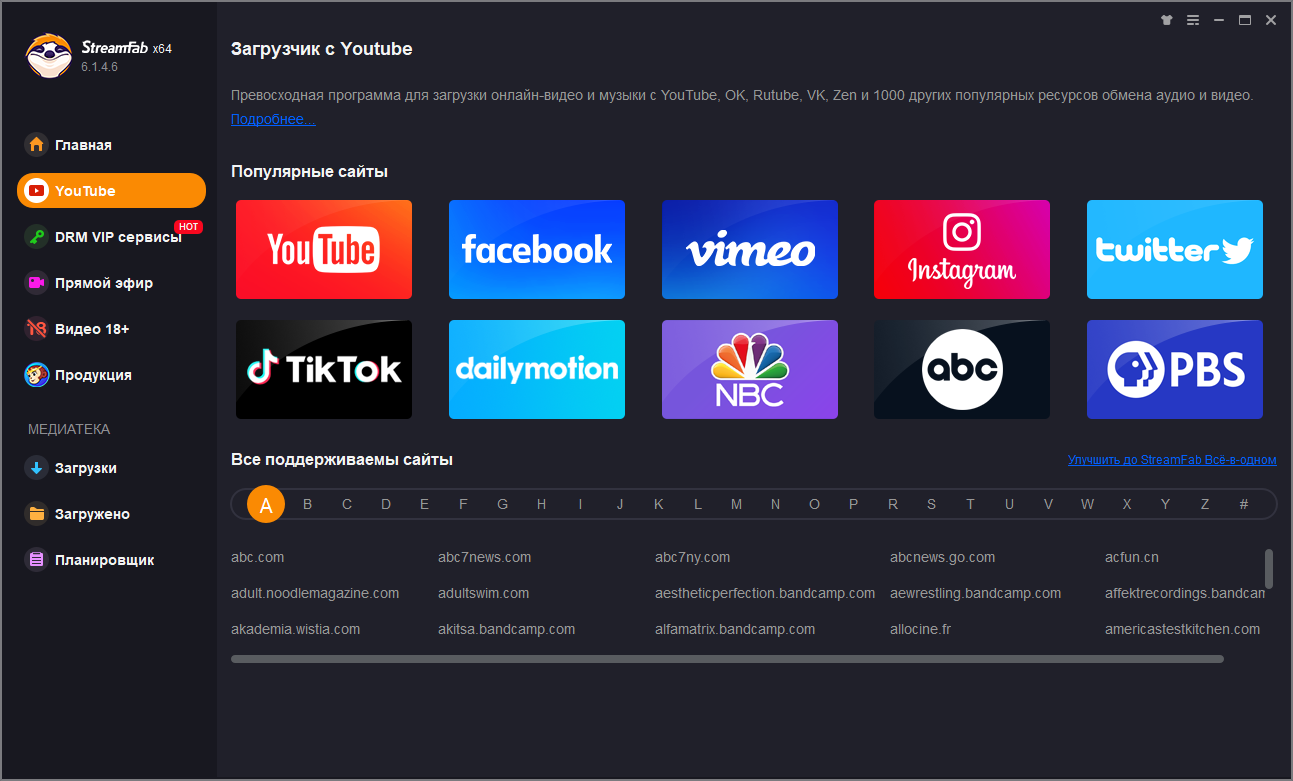Click the abc7ny.com site entry
This screenshot has height=781, width=1293.
[x=693, y=557]
